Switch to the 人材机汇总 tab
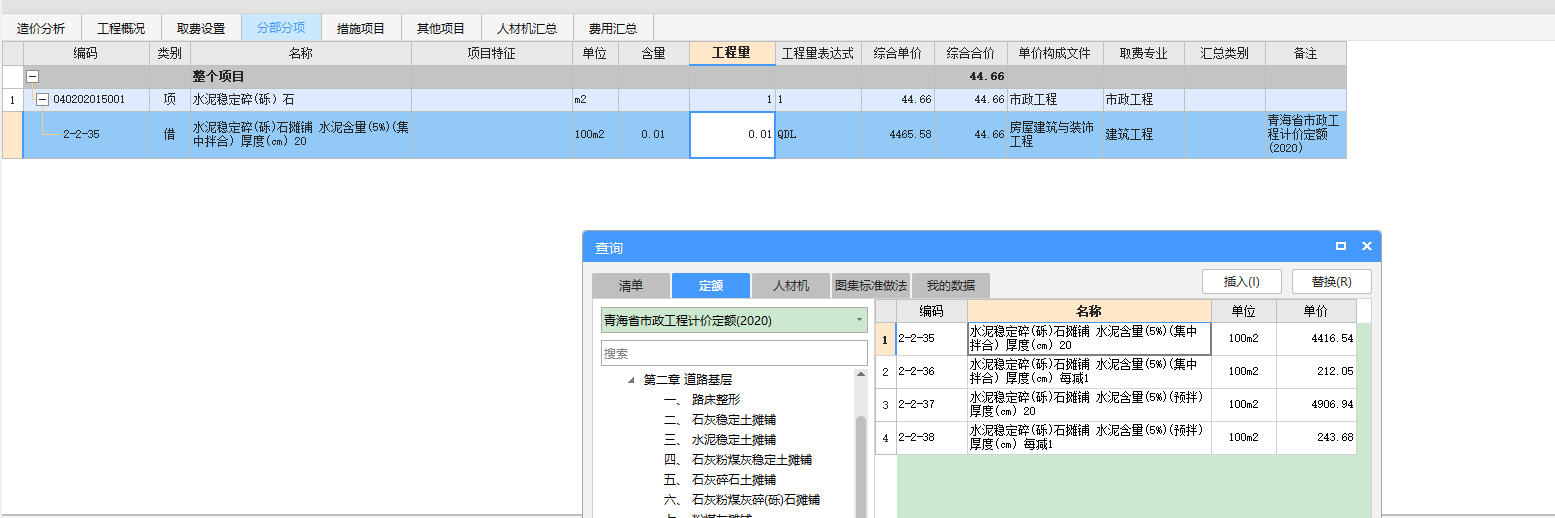Image resolution: width=1555 pixels, height=518 pixels. (527, 28)
